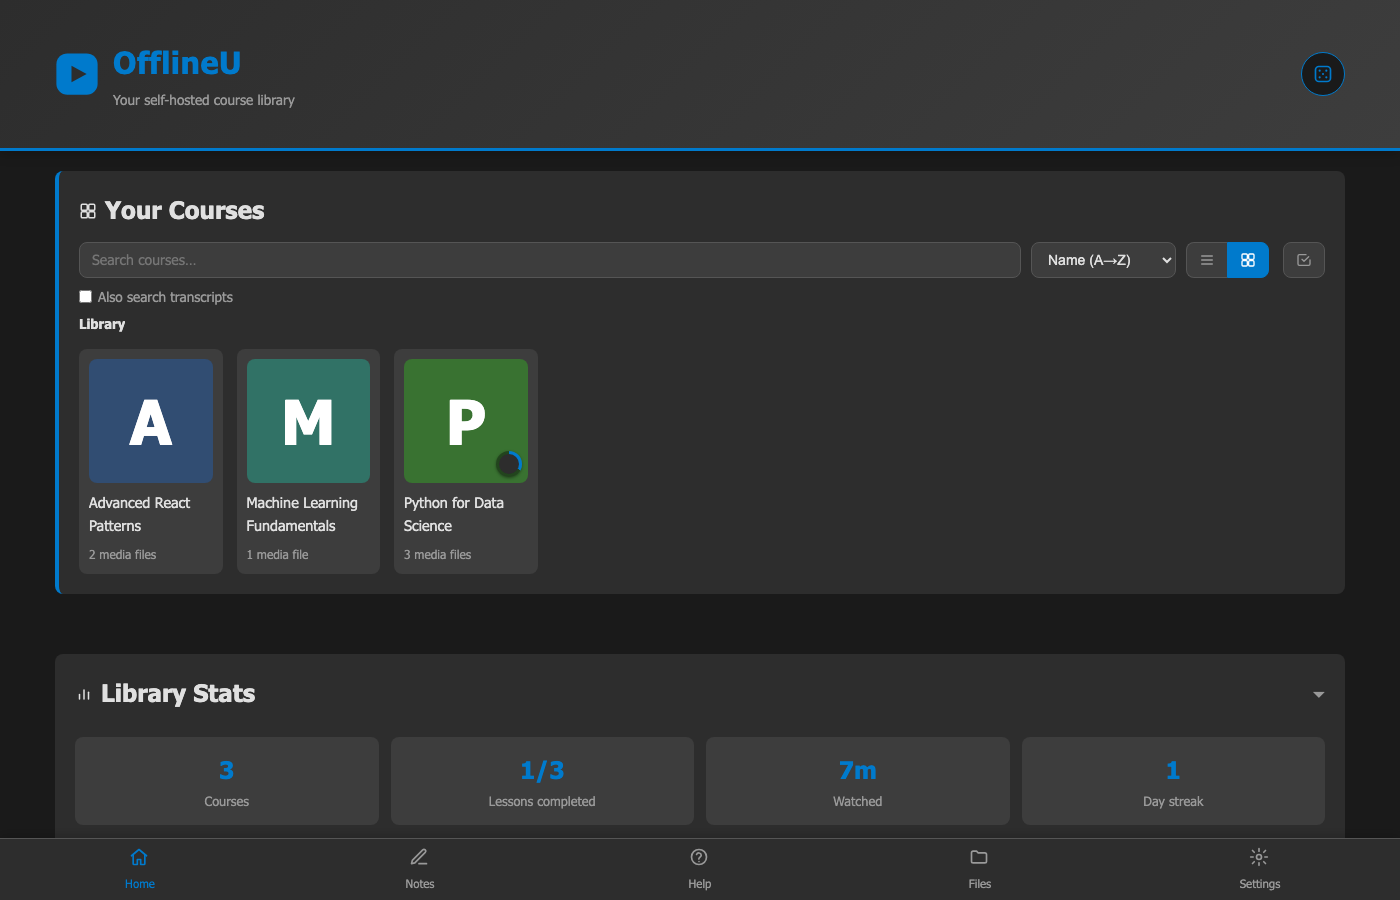Open Home tab in bottom navigation
The height and width of the screenshot is (900, 1400).
(x=139, y=869)
